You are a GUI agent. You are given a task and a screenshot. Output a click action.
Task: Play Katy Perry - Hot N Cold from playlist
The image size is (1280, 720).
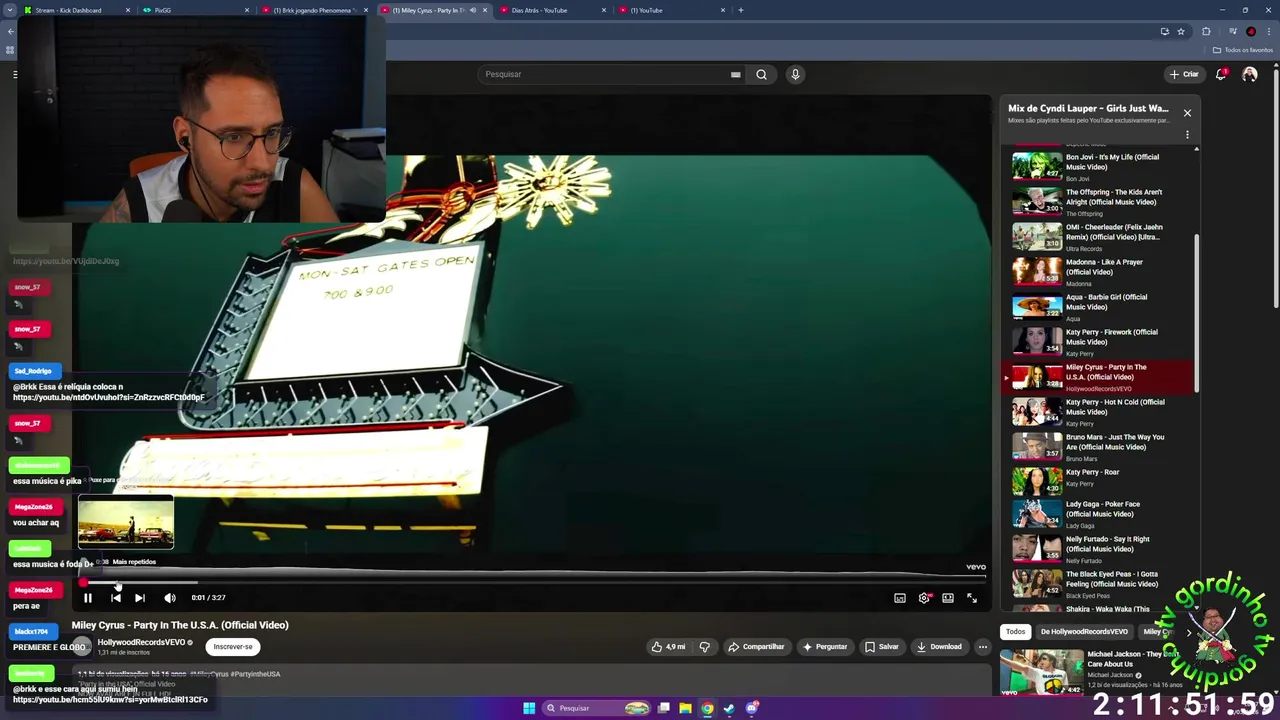click(x=1099, y=412)
